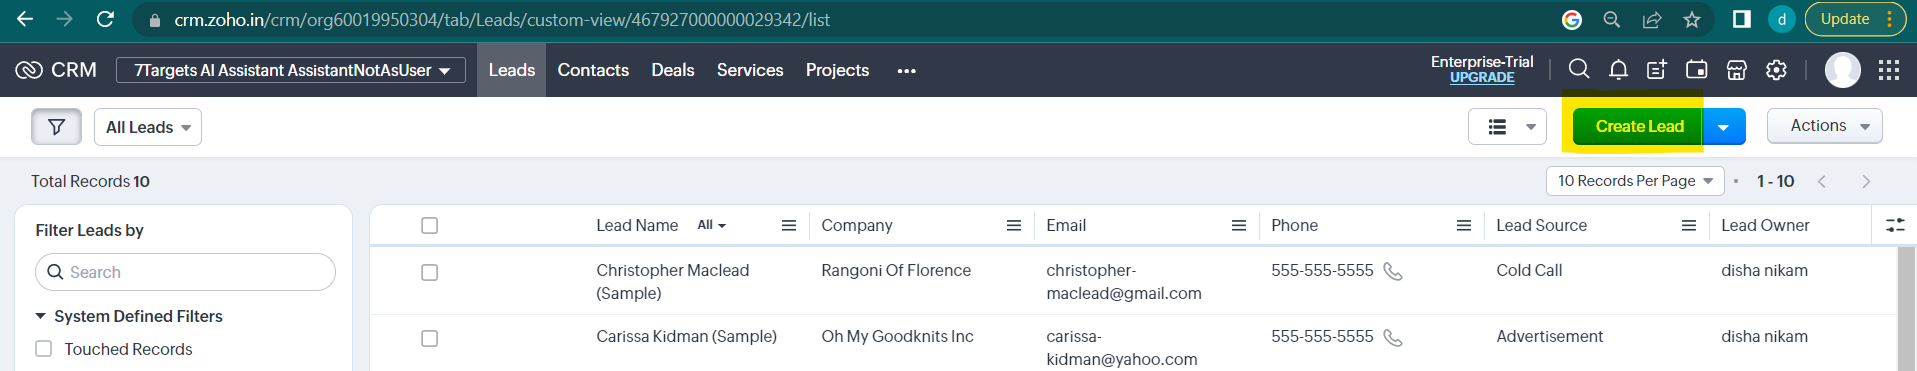Open browser side panel icon
Viewport: 1917px width, 371px height.
[x=1741, y=19]
